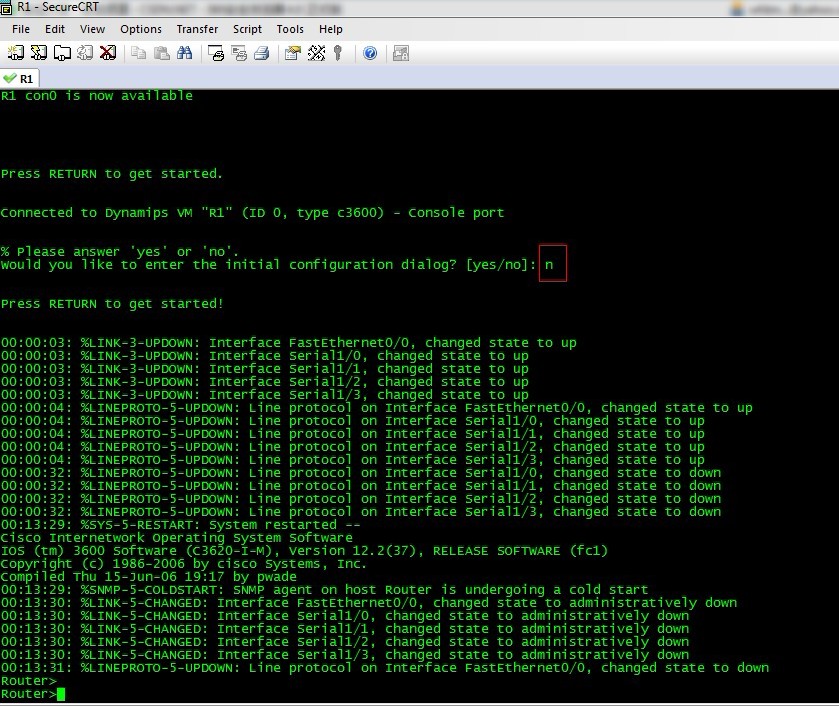
Task: Click the Print Screen toolbar icon
Action: pos(215,53)
